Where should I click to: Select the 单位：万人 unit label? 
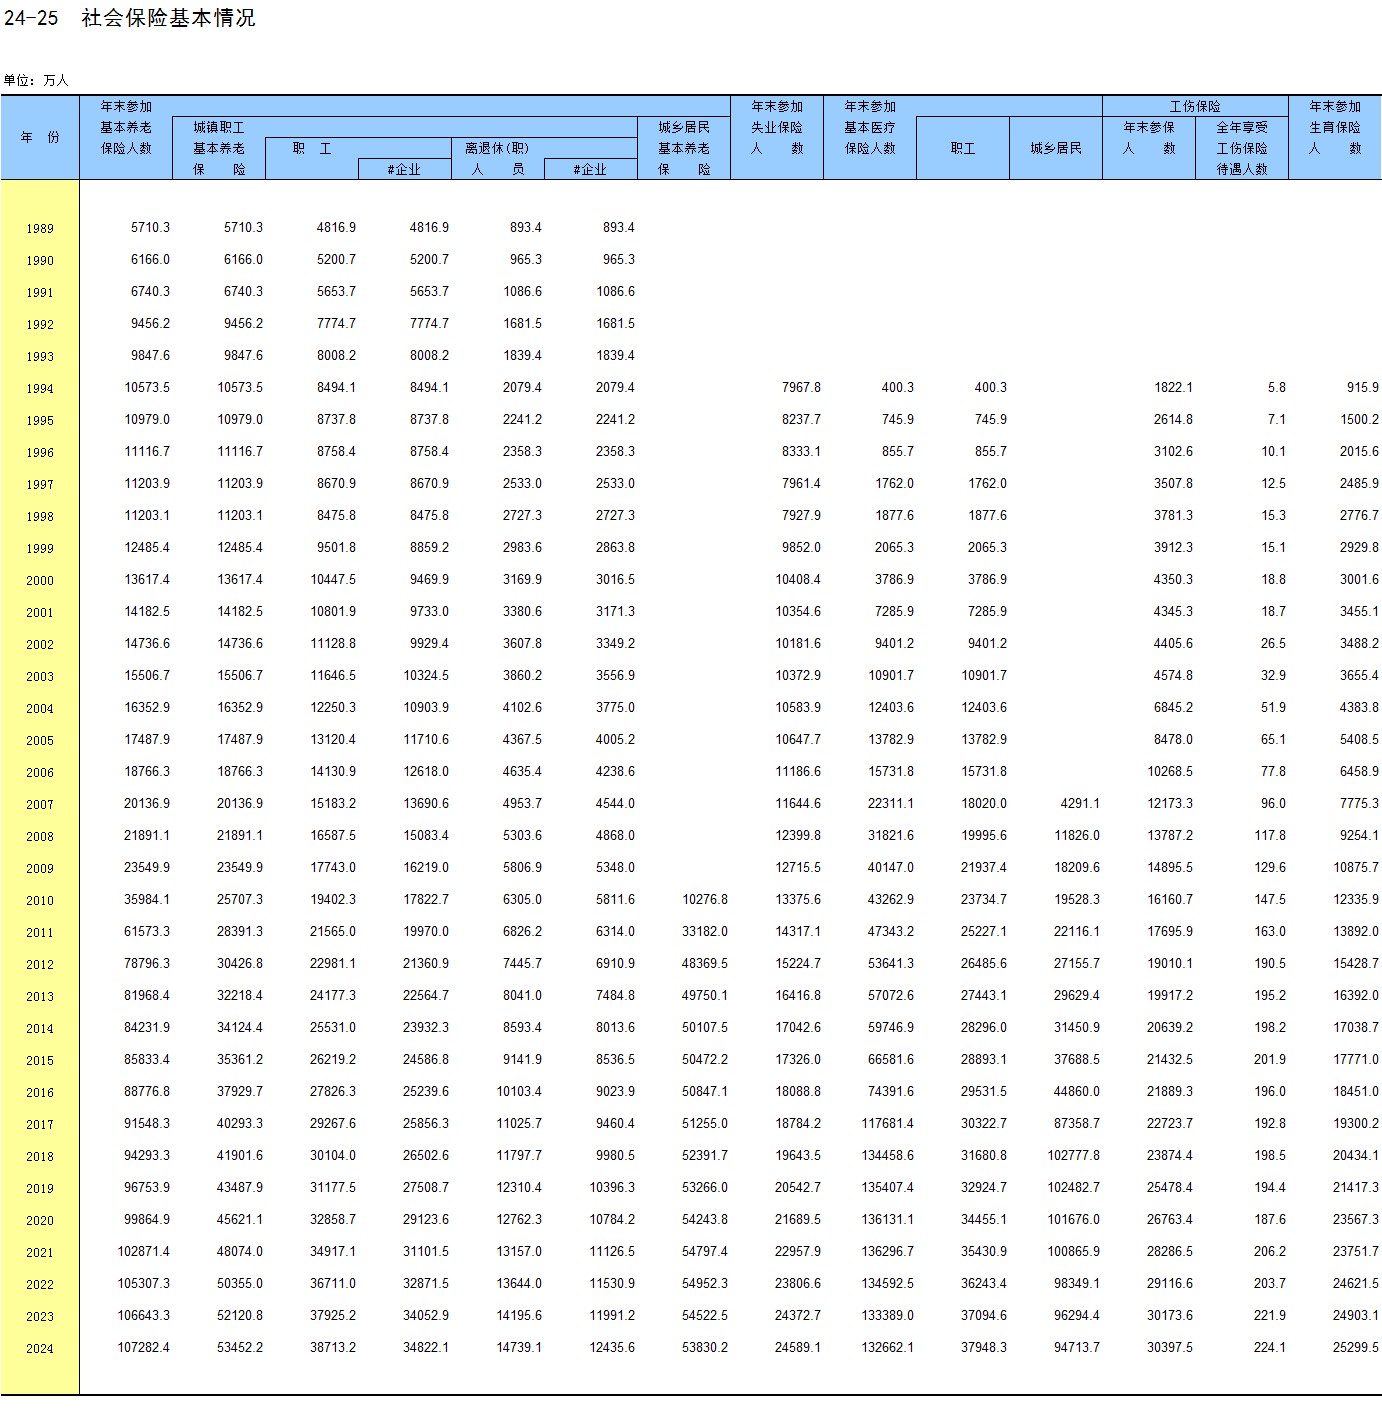point(36,80)
